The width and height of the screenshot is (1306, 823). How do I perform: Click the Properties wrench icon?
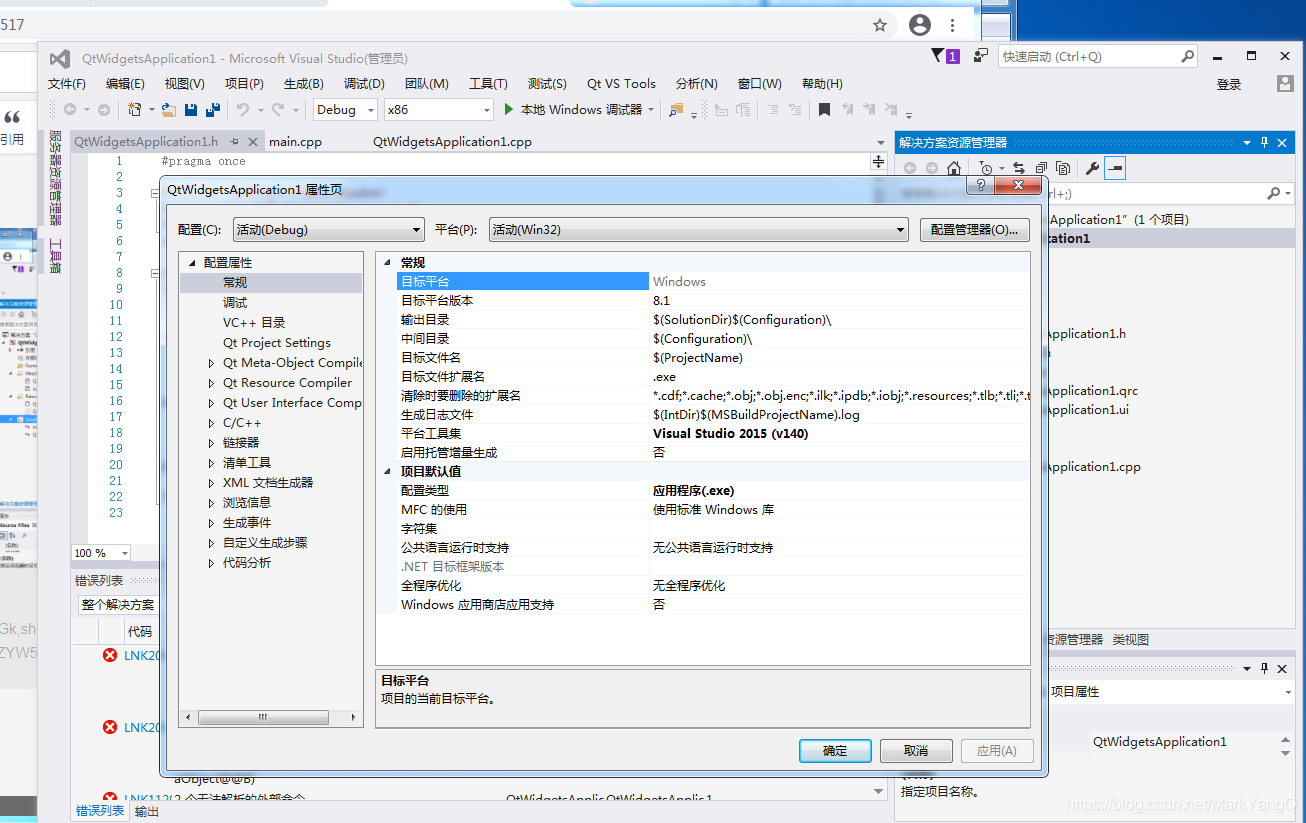[1092, 168]
